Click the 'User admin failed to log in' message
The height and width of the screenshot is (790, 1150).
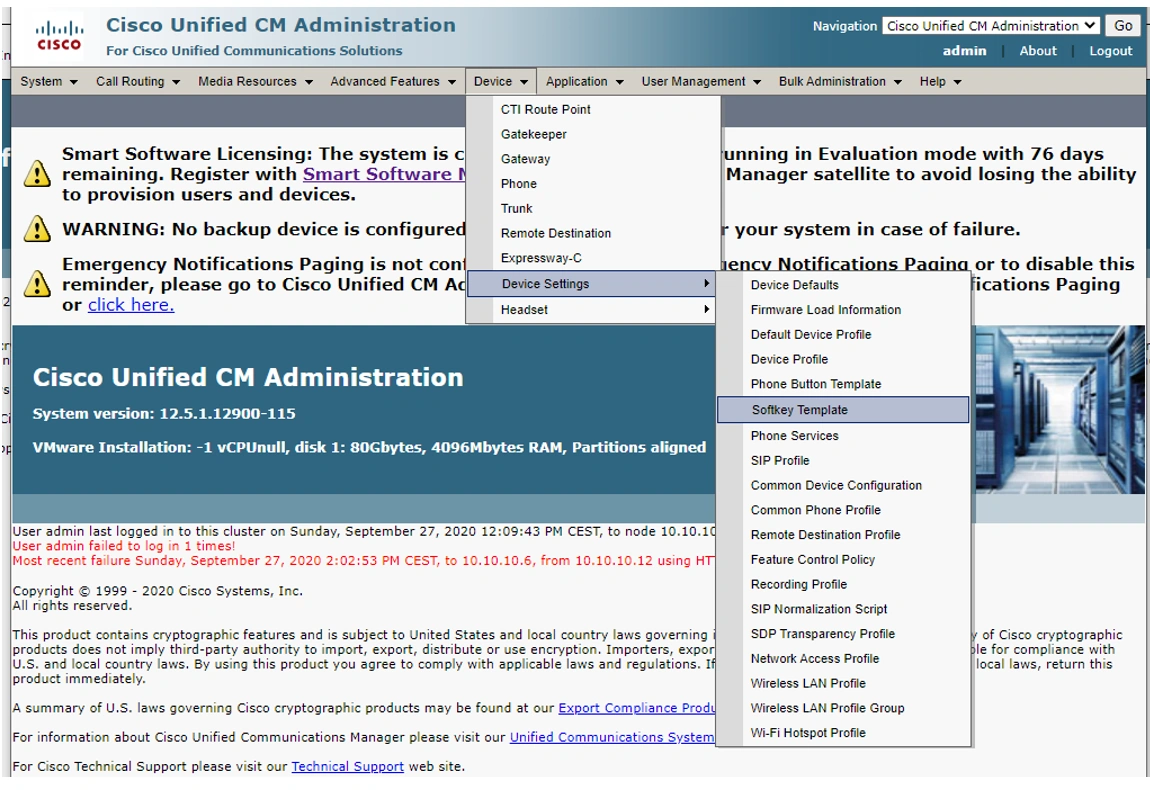click(x=124, y=546)
